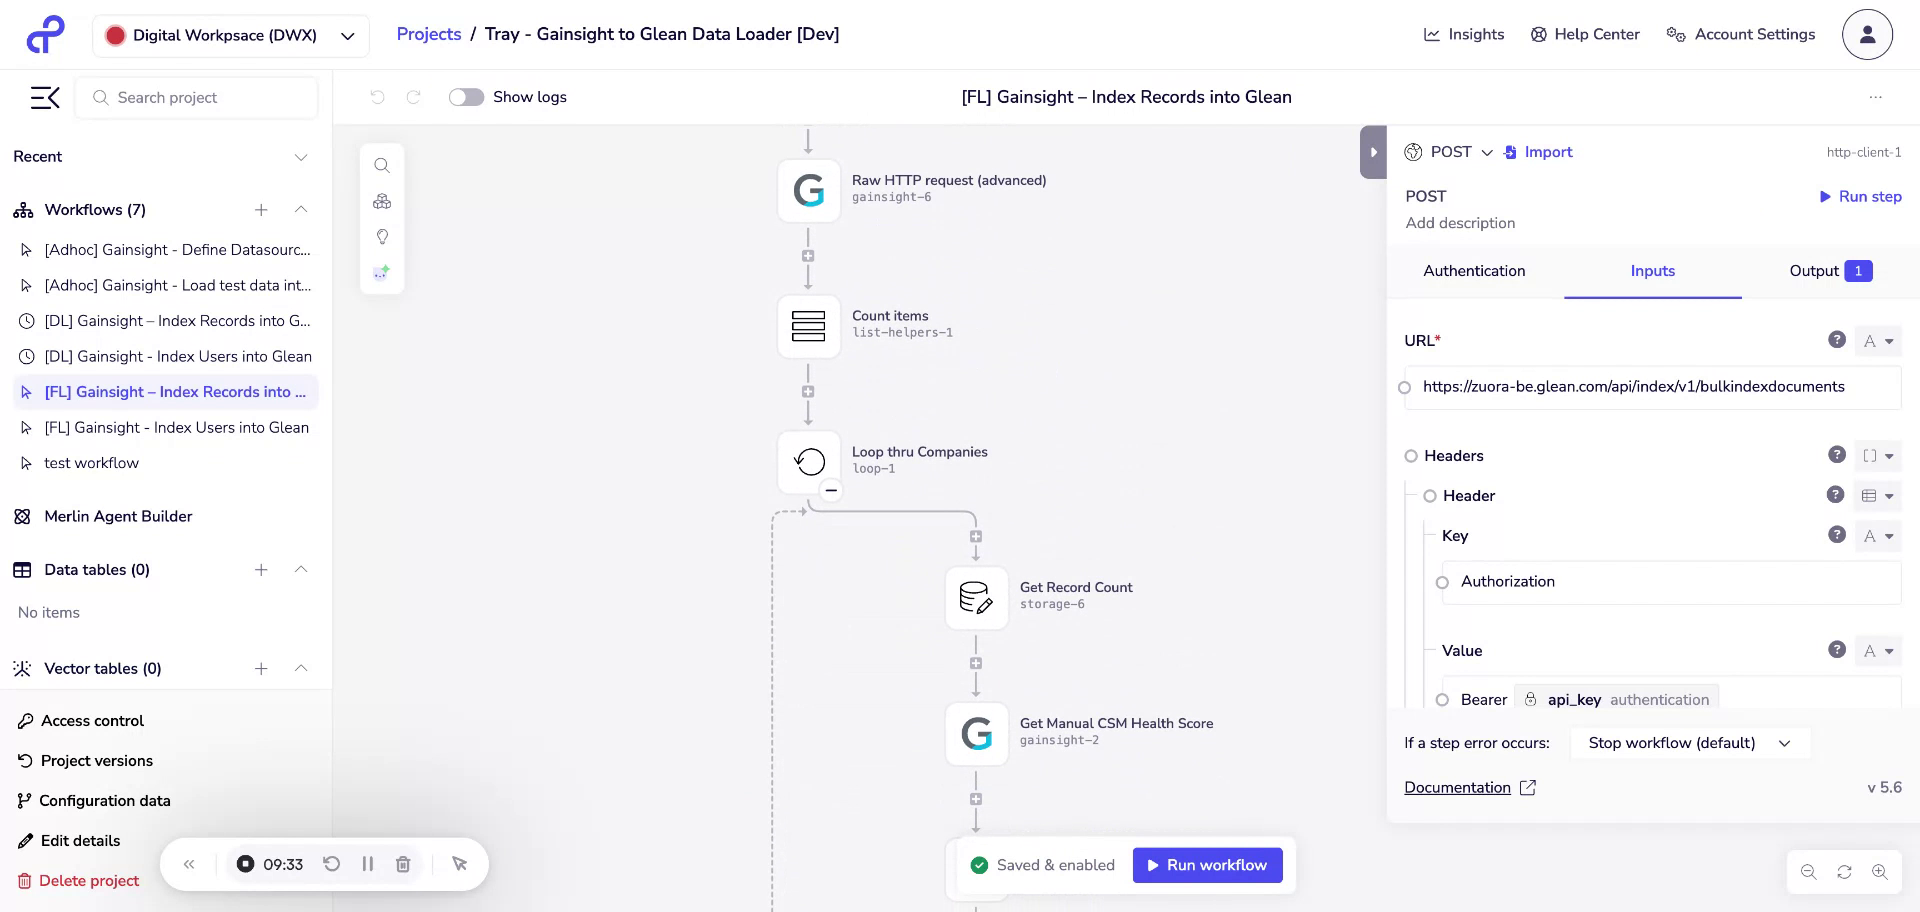Image resolution: width=1920 pixels, height=912 pixels.
Task: Enable the Show logs switch
Action: (x=466, y=97)
